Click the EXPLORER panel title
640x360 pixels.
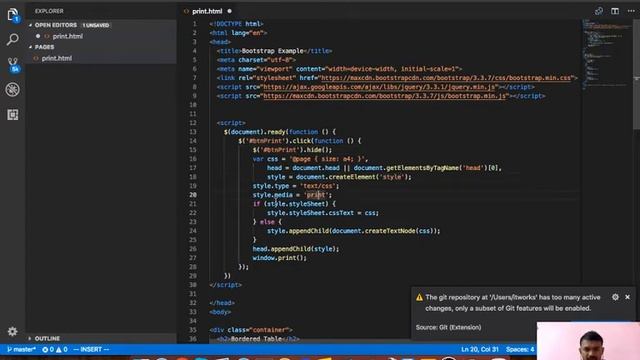coord(49,11)
